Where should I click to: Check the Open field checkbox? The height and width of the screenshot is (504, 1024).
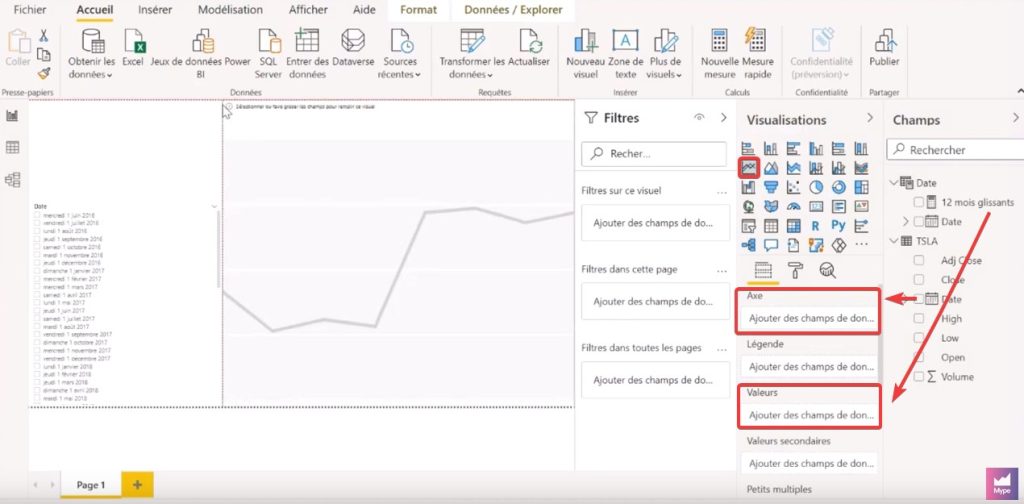[x=919, y=357]
